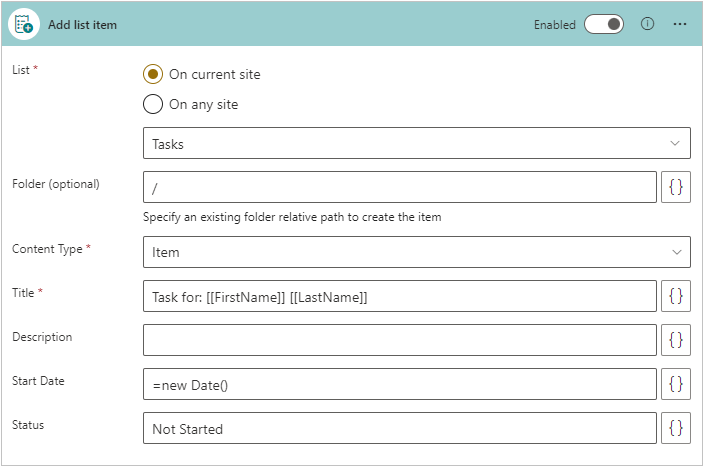Image resolution: width=704 pixels, height=467 pixels.
Task: Select the On current site radio button
Action: (x=153, y=74)
